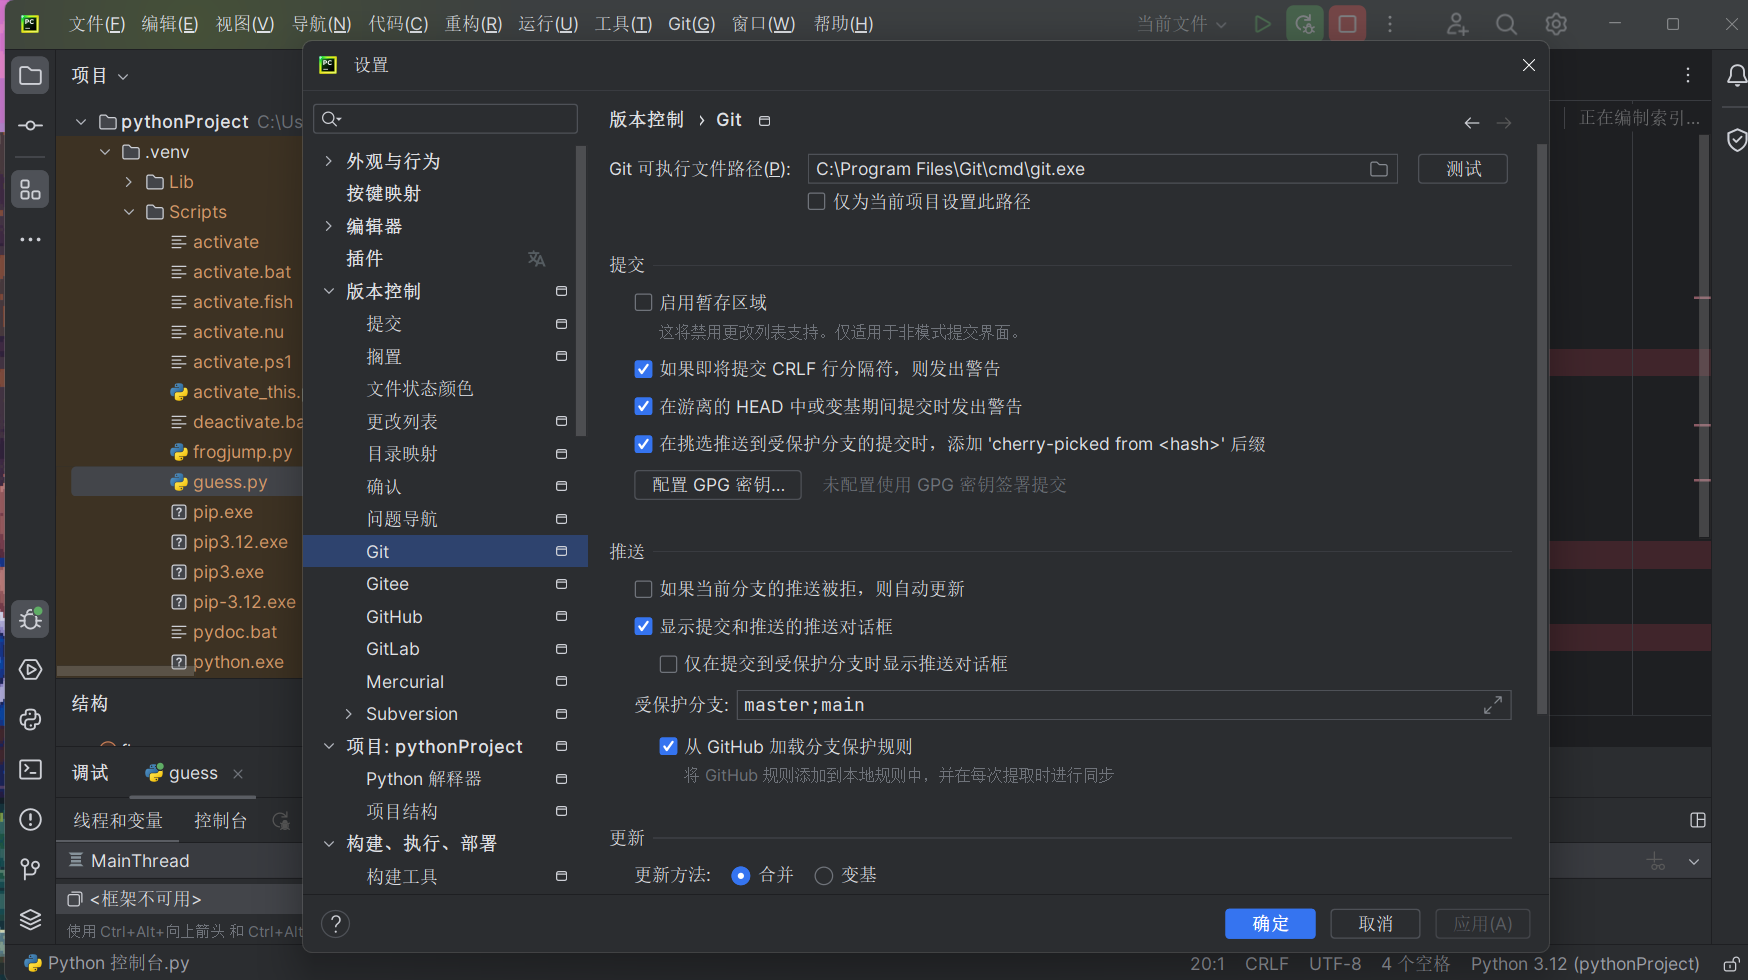Viewport: 1748px width, 980px height.
Task: Expand Subversion settings node
Action: coord(349,714)
